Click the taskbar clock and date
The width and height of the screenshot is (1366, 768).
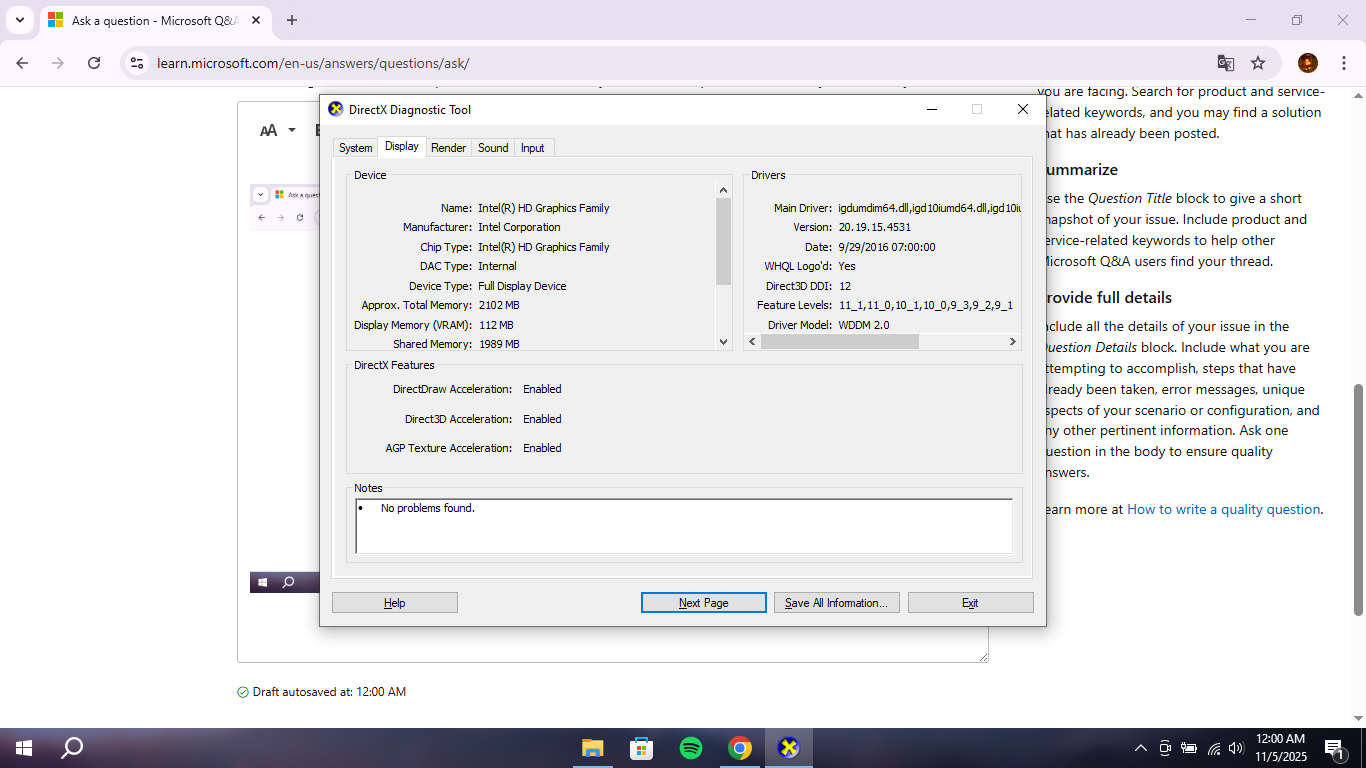pyautogui.click(x=1280, y=748)
